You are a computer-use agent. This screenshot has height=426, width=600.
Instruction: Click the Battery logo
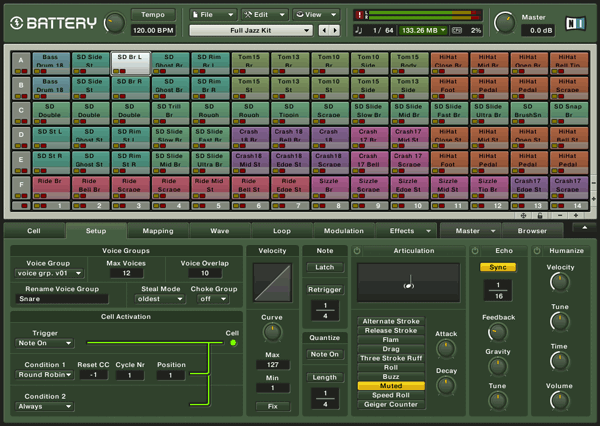click(54, 23)
